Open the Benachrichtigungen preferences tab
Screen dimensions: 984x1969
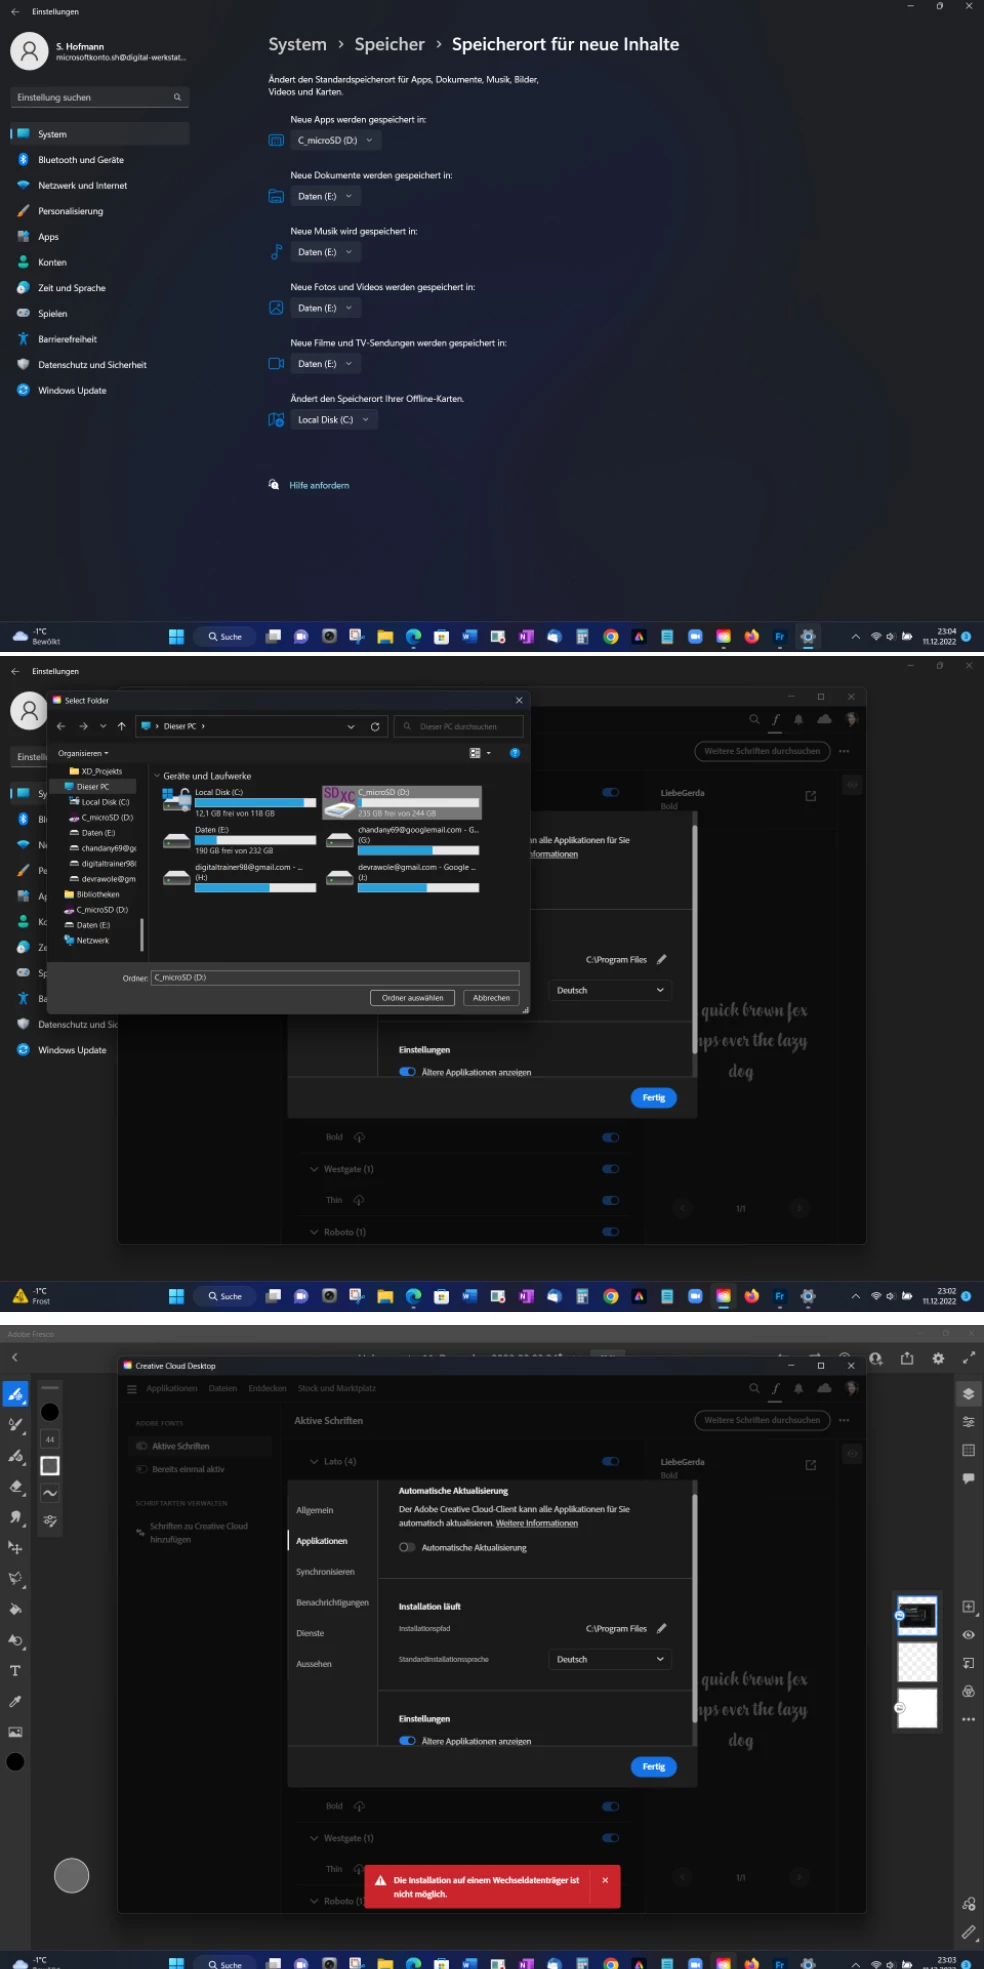pos(332,1602)
